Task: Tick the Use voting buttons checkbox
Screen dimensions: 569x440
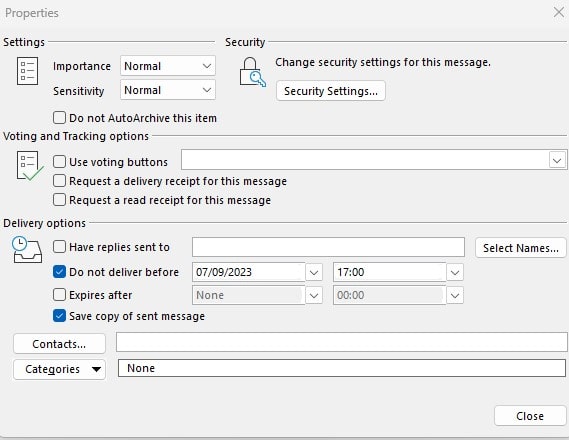Action: coord(59,161)
